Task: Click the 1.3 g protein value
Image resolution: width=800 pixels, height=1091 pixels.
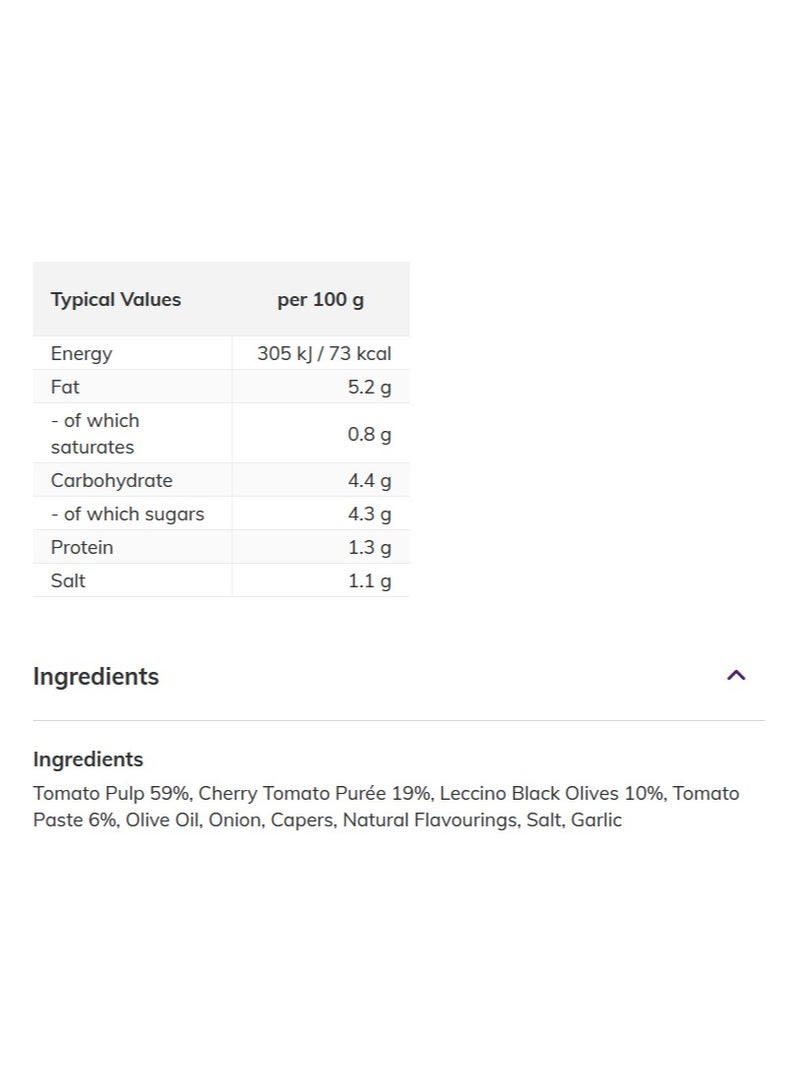Action: point(369,548)
